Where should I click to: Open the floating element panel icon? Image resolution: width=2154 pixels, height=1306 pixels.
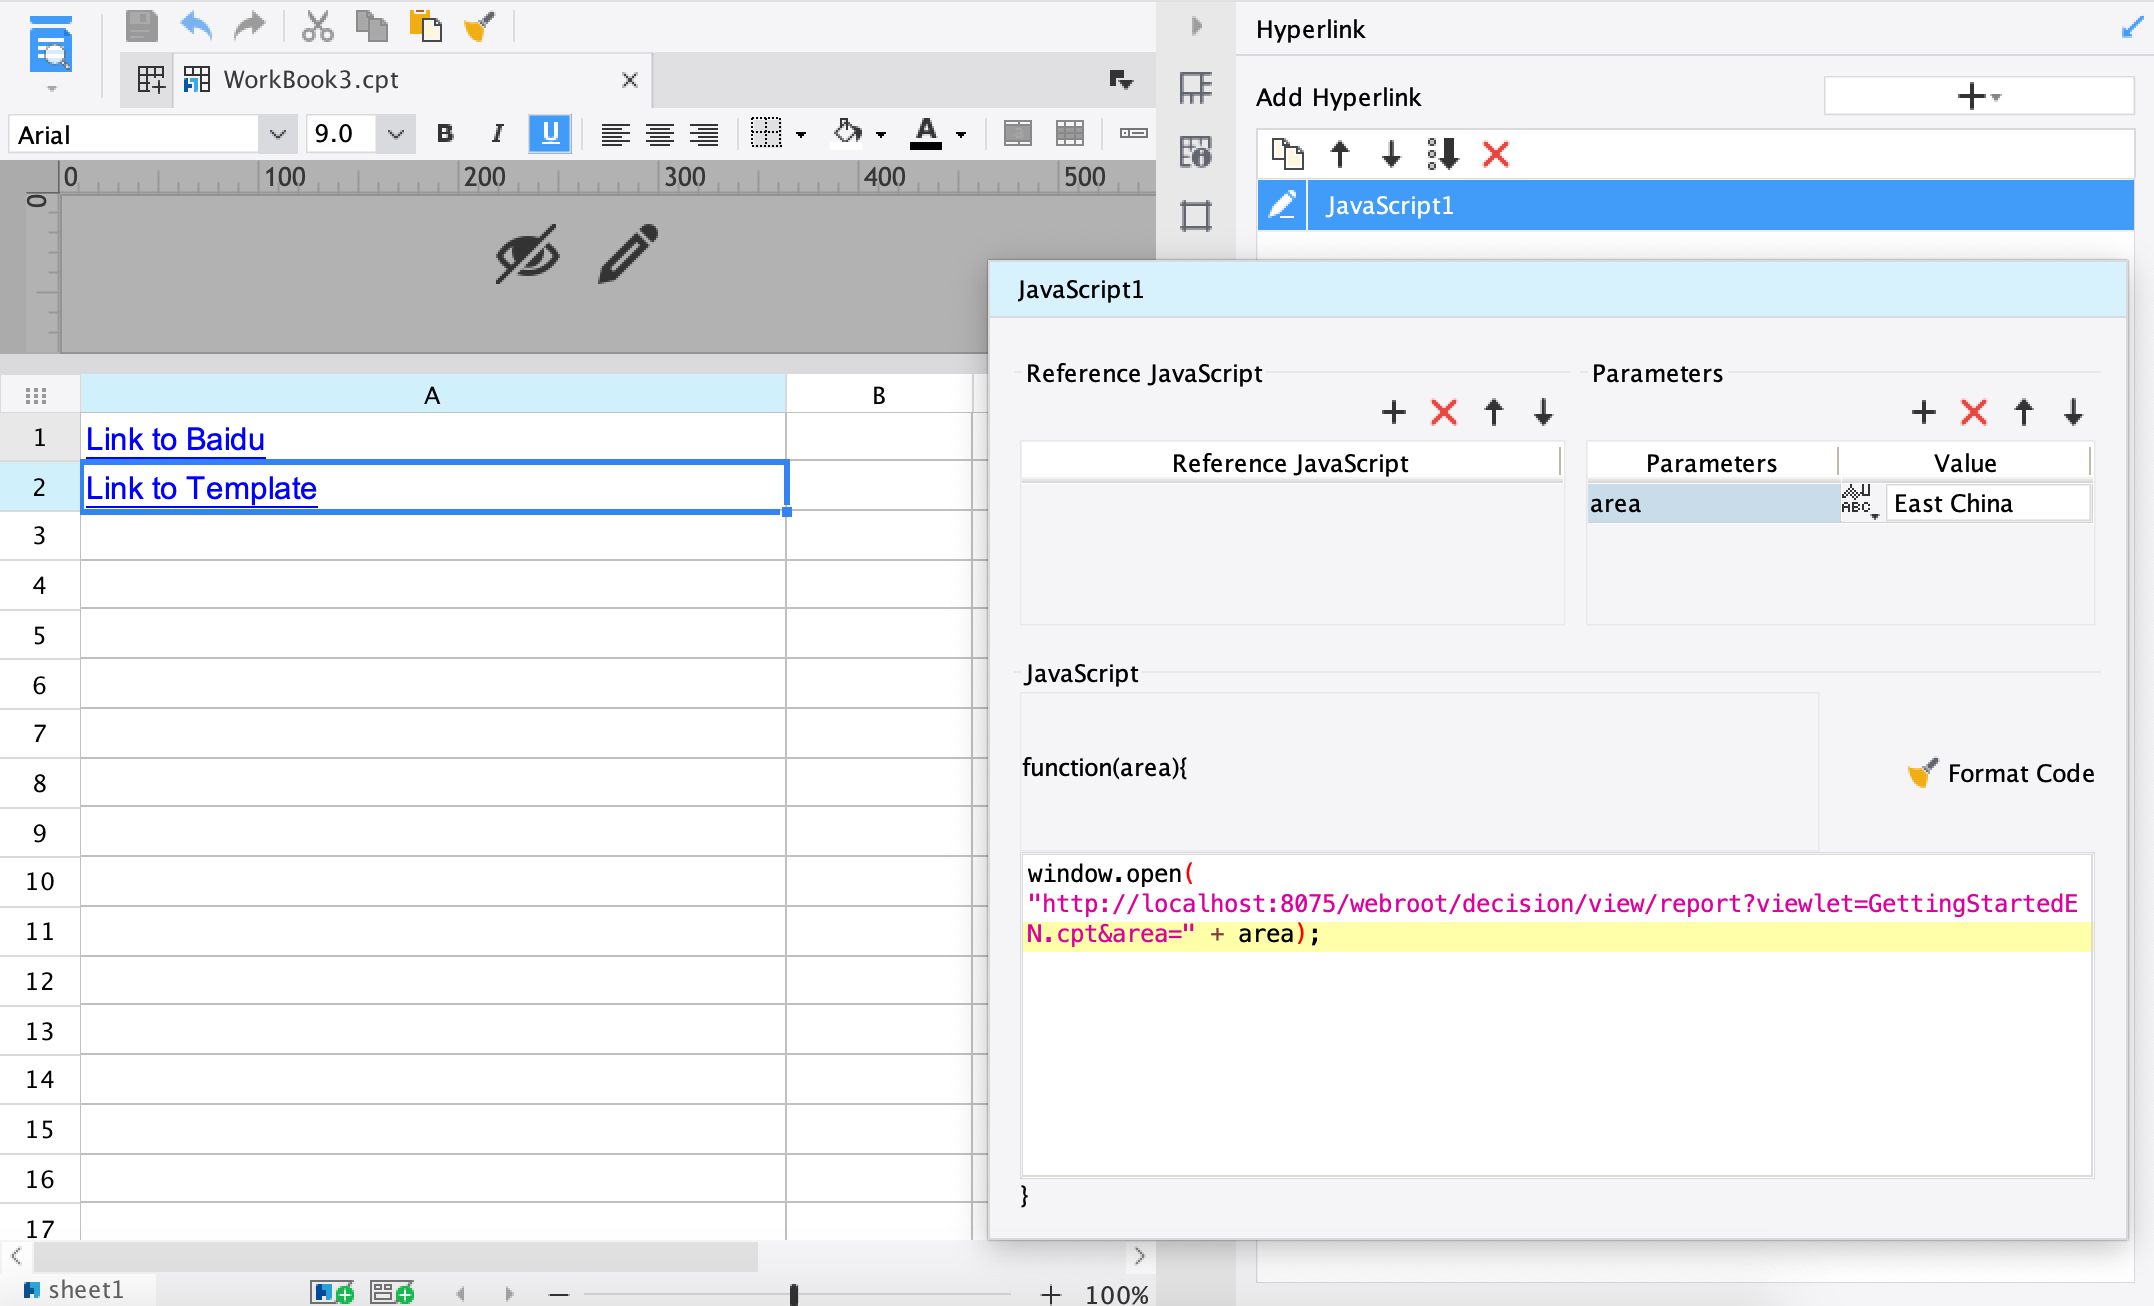coord(1196,215)
